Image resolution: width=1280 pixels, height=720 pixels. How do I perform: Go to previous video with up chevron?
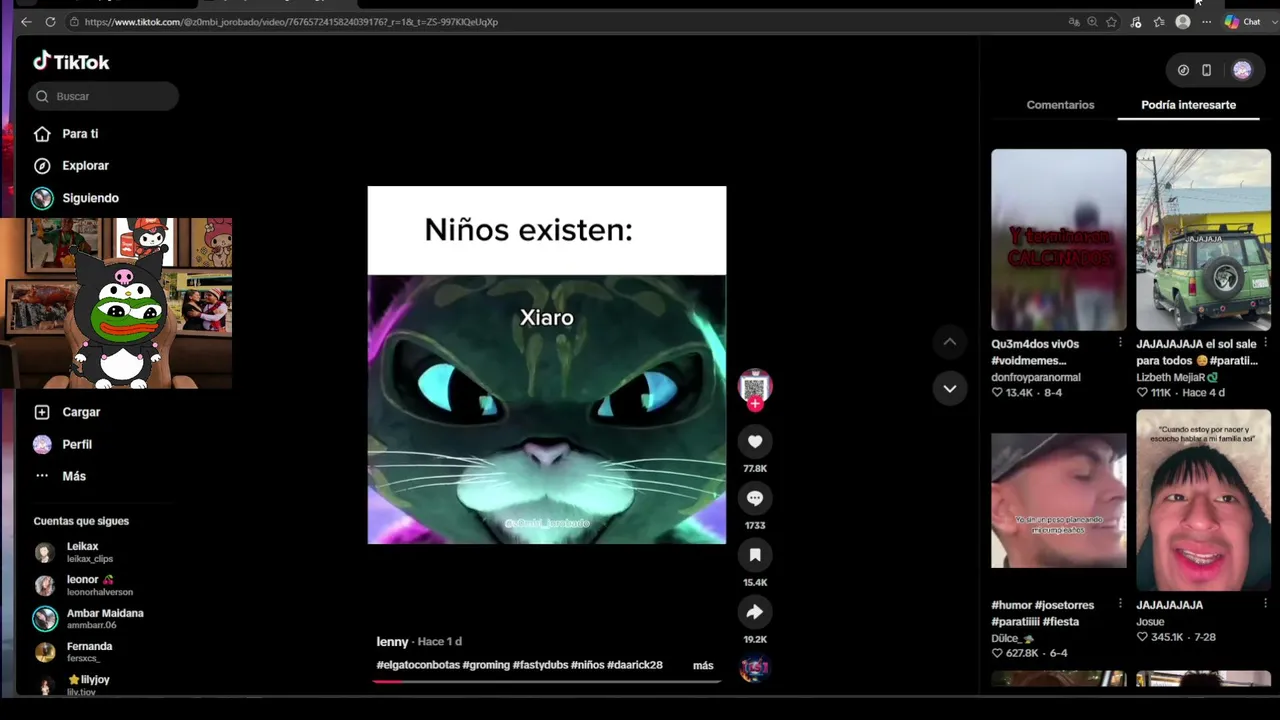pyautogui.click(x=950, y=342)
